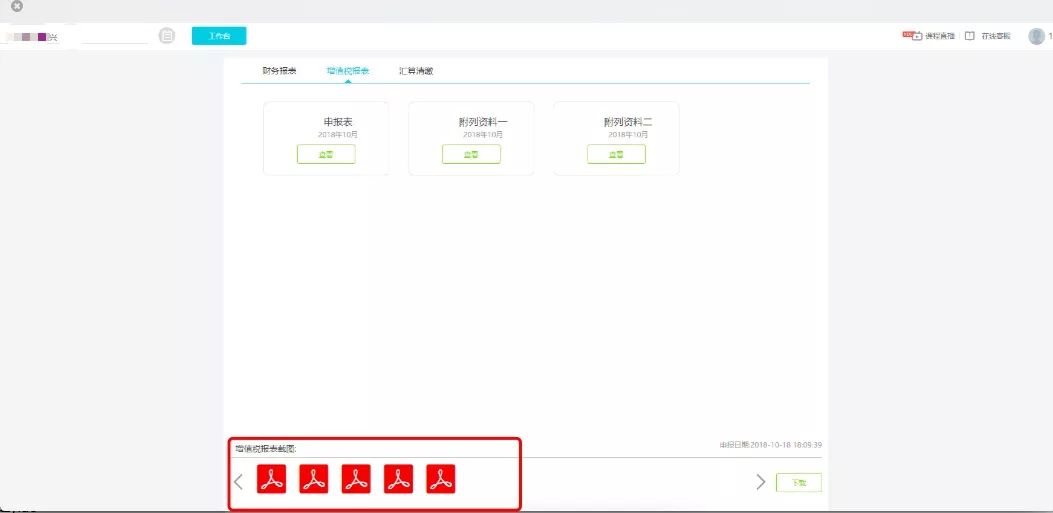This screenshot has height=513, width=1053.
Task: Click the 附列资料二 card title
Action: pos(628,122)
